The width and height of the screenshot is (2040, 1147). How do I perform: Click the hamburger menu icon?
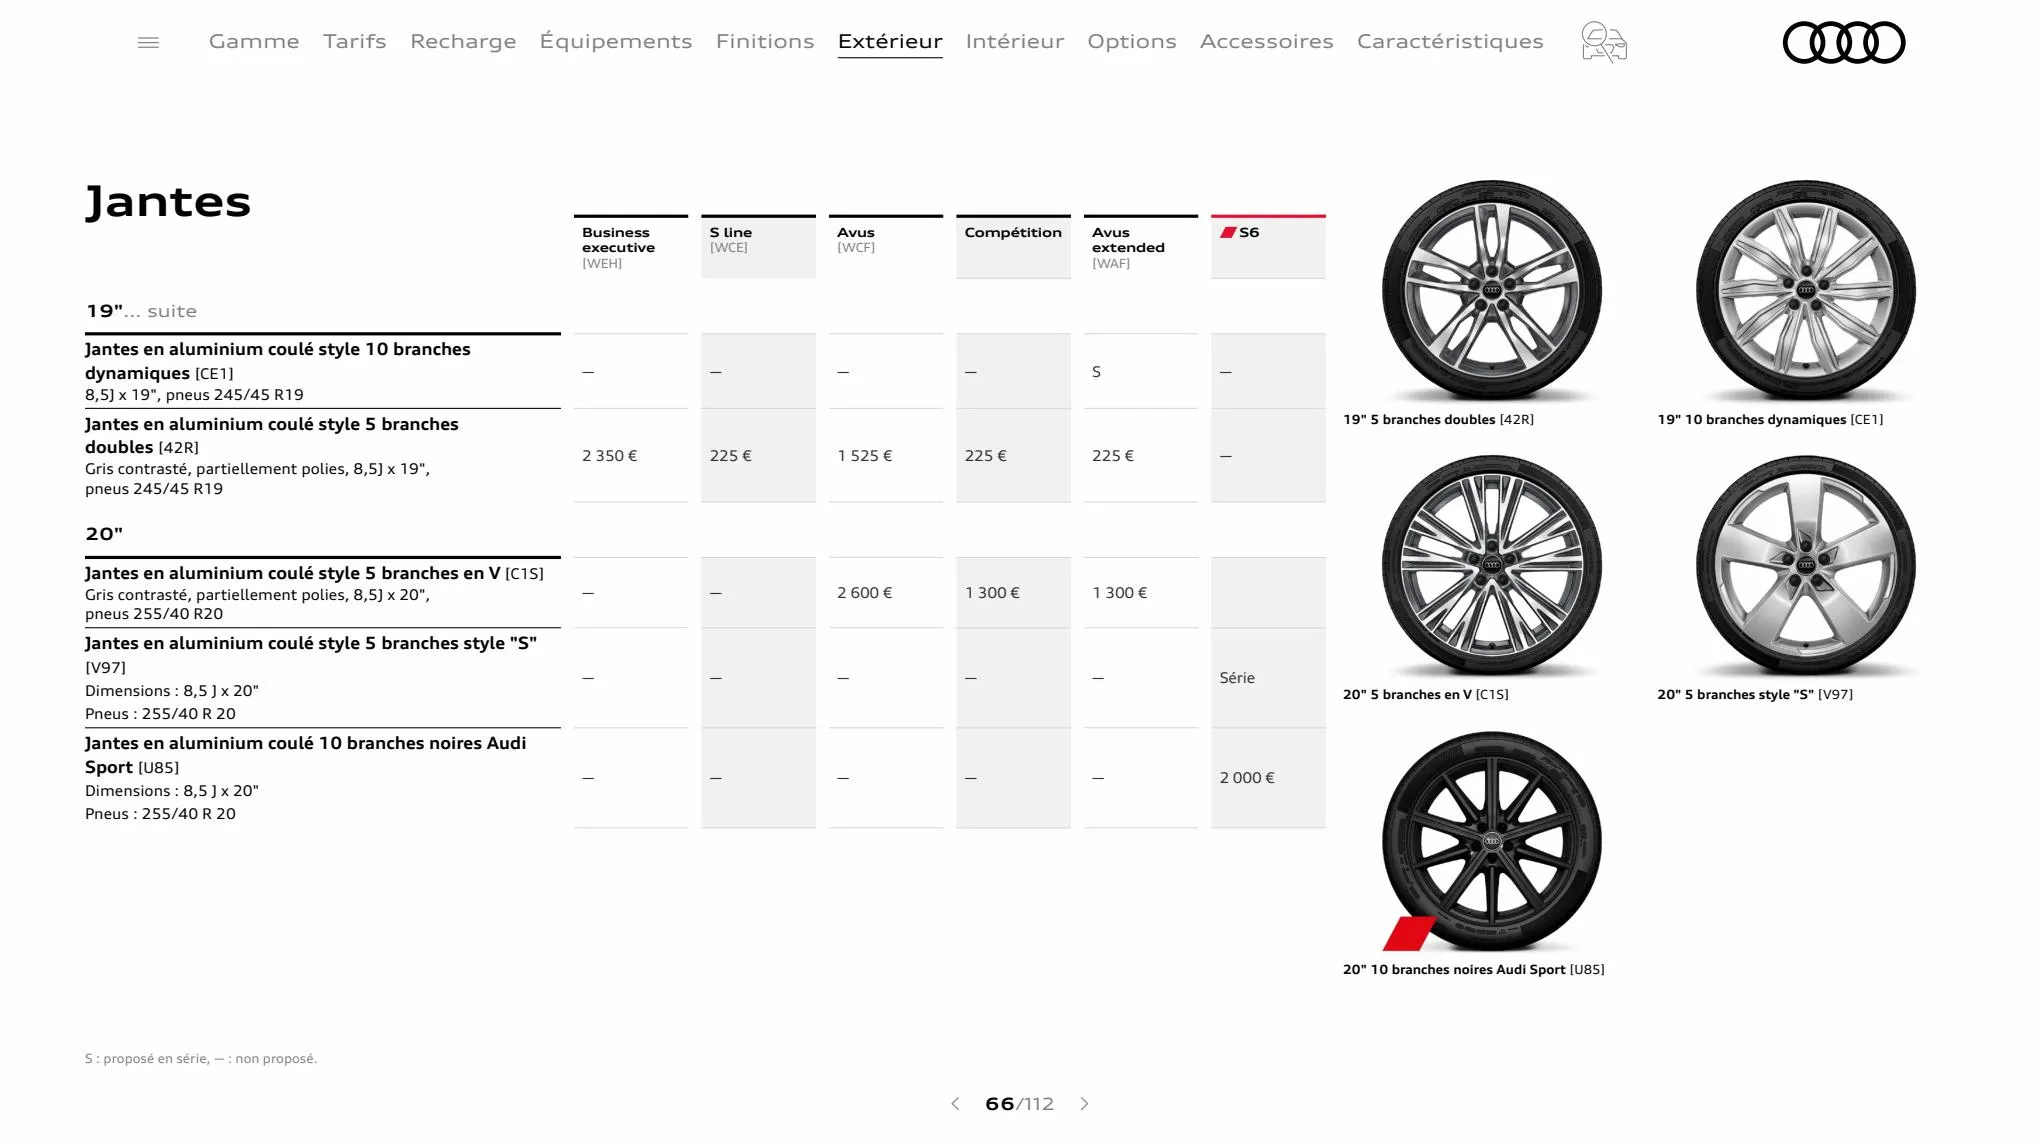pyautogui.click(x=149, y=42)
